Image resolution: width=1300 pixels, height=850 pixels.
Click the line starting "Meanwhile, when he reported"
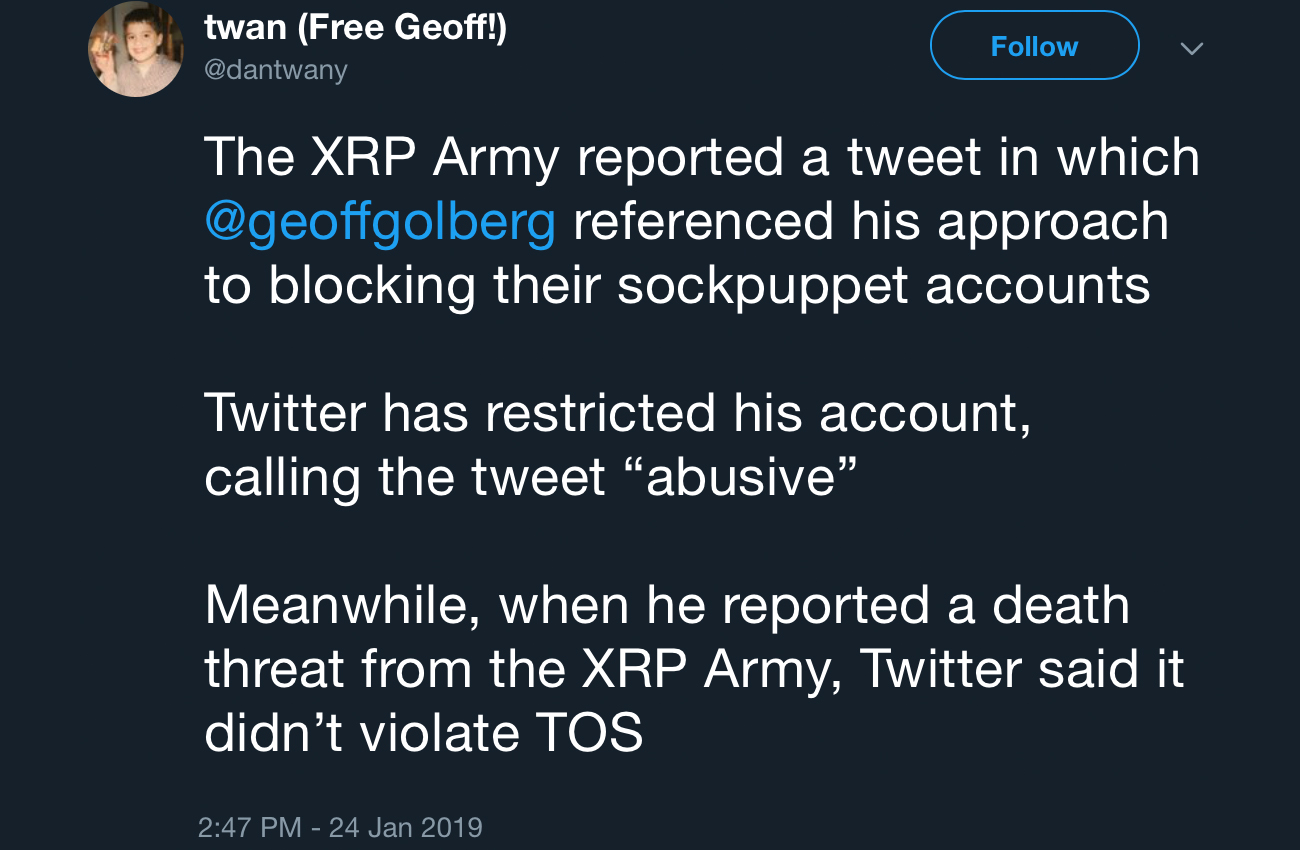[667, 606]
